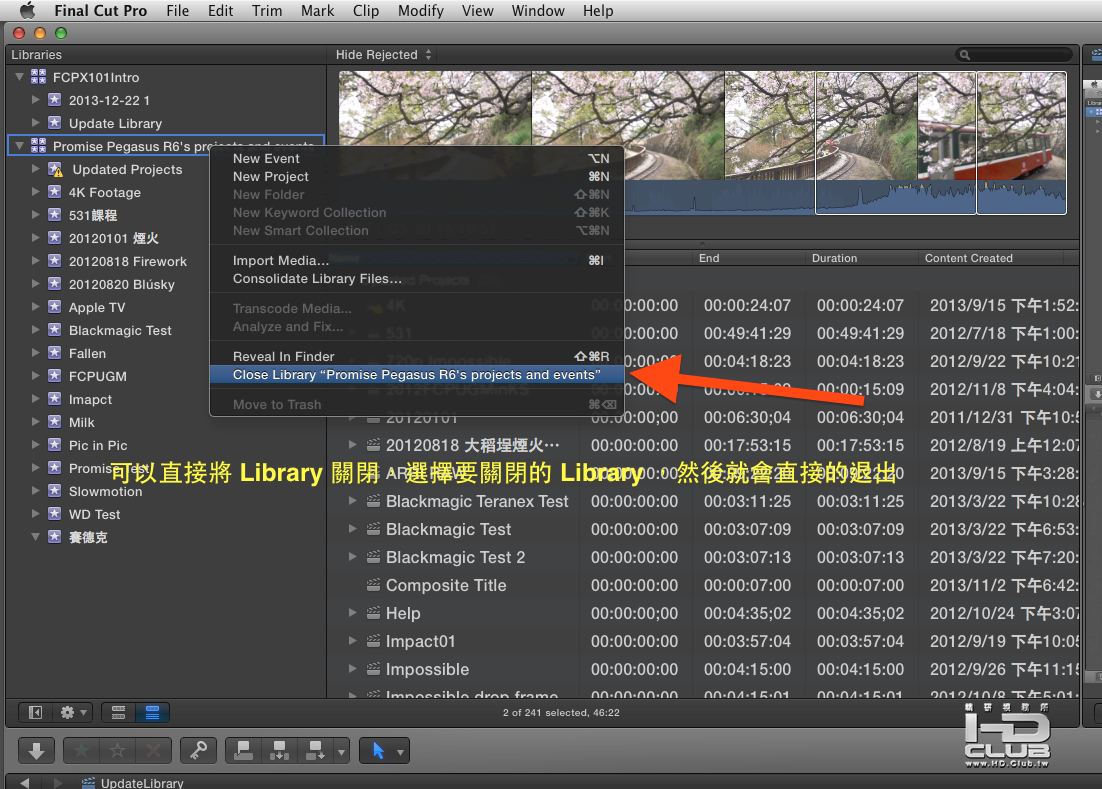Collapse the FCPX101Intro library

[x=20, y=77]
